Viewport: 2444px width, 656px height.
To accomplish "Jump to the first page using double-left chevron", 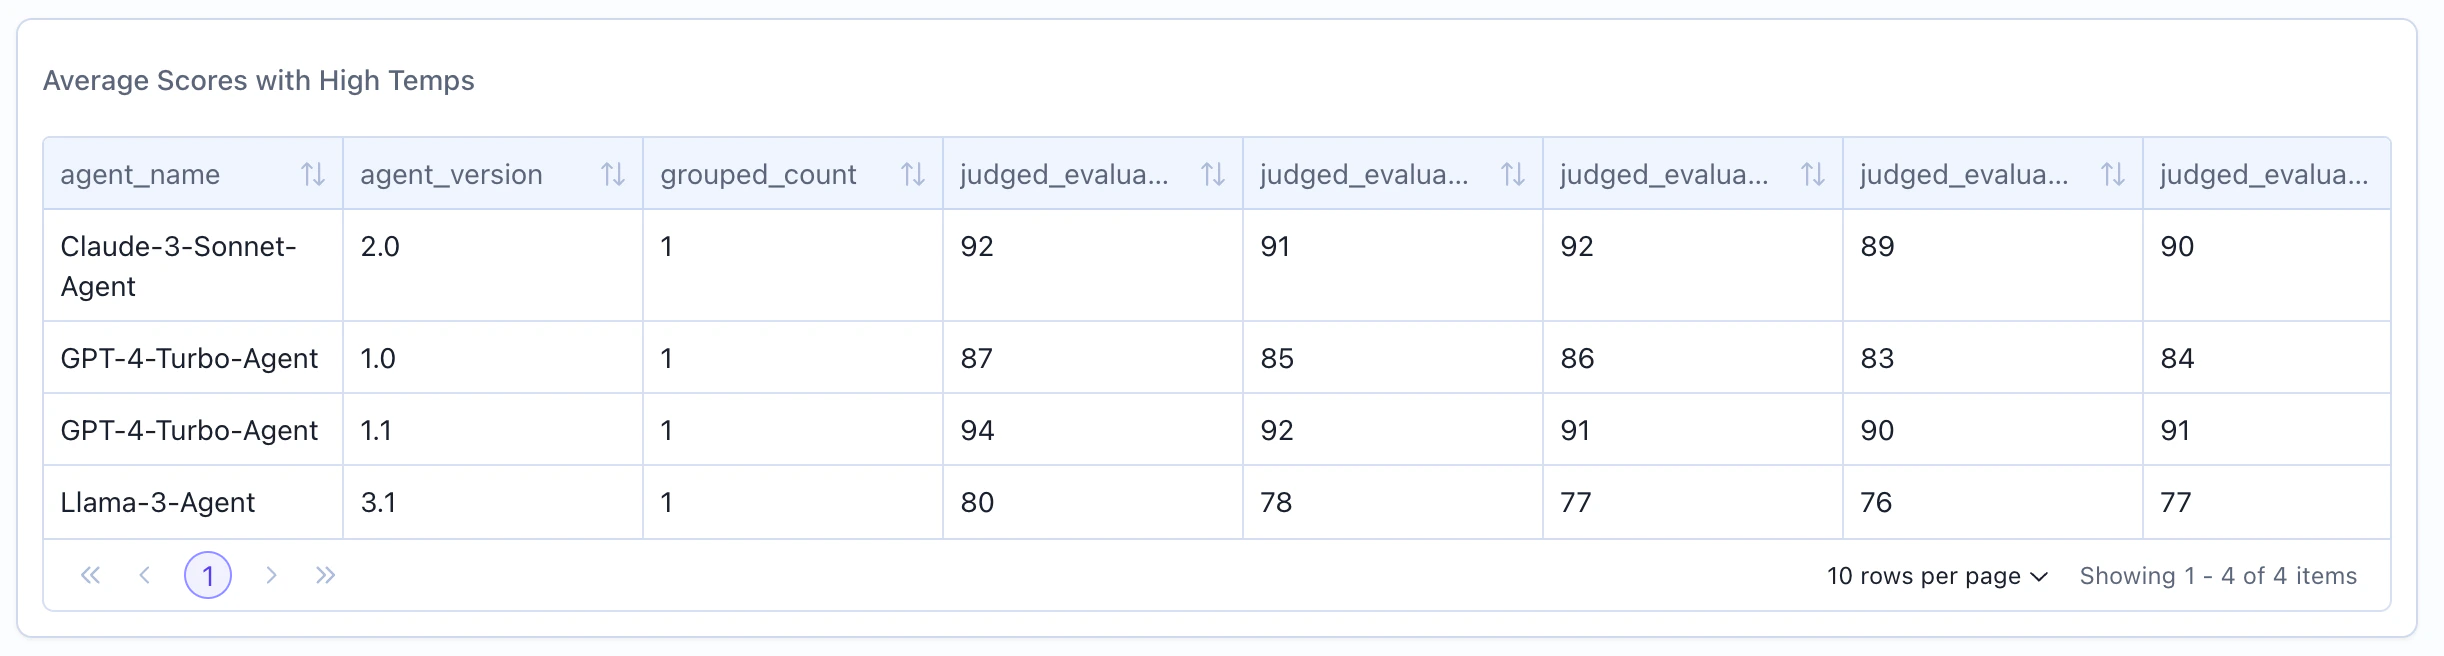I will (x=91, y=575).
